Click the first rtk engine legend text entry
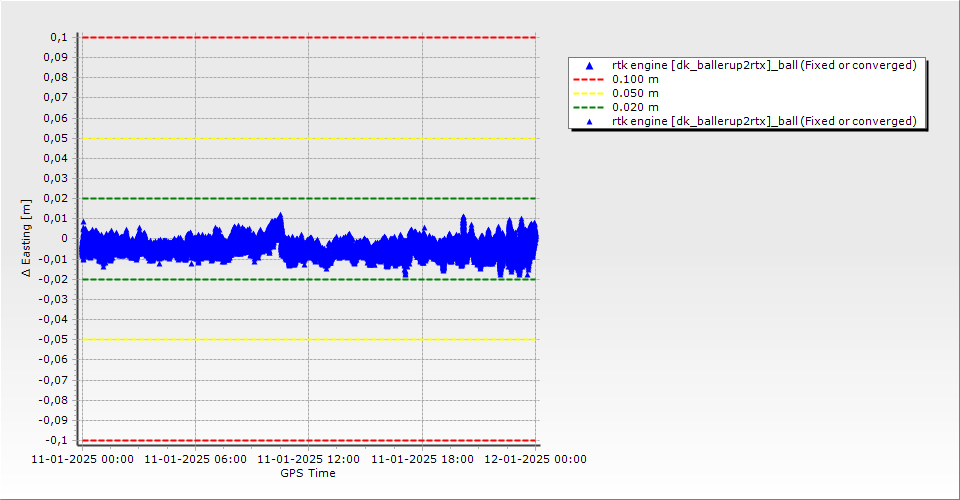 [764, 65]
